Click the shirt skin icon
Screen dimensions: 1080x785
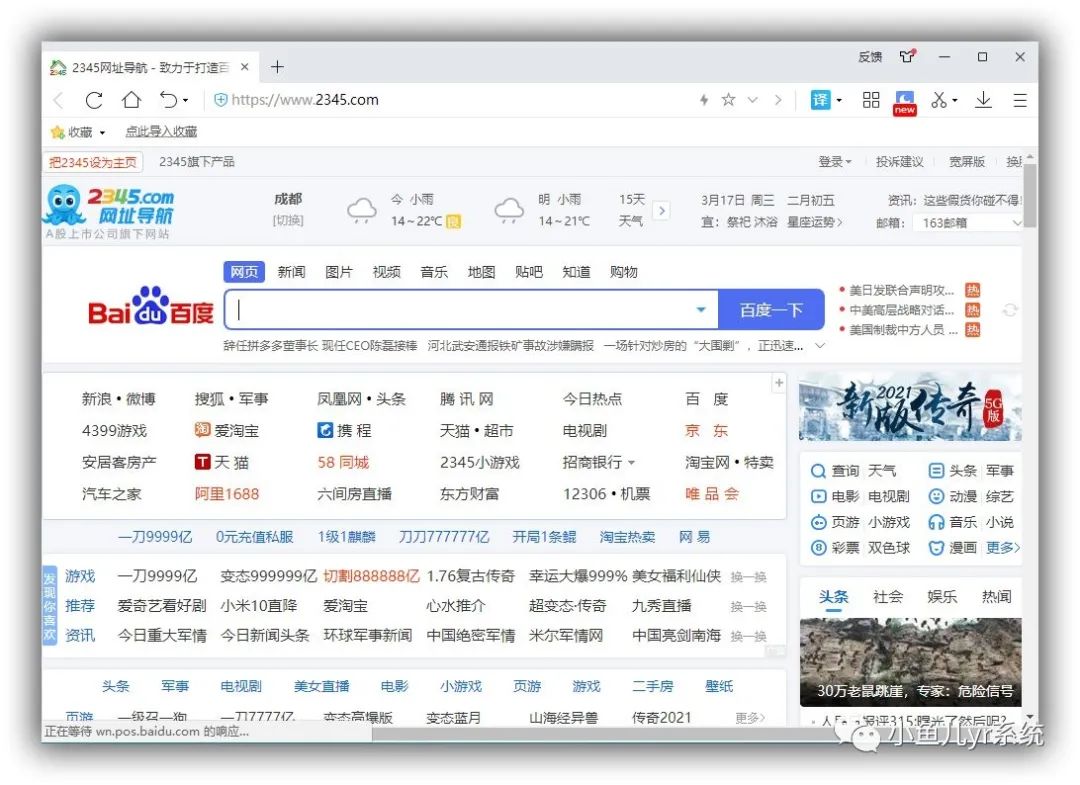908,56
